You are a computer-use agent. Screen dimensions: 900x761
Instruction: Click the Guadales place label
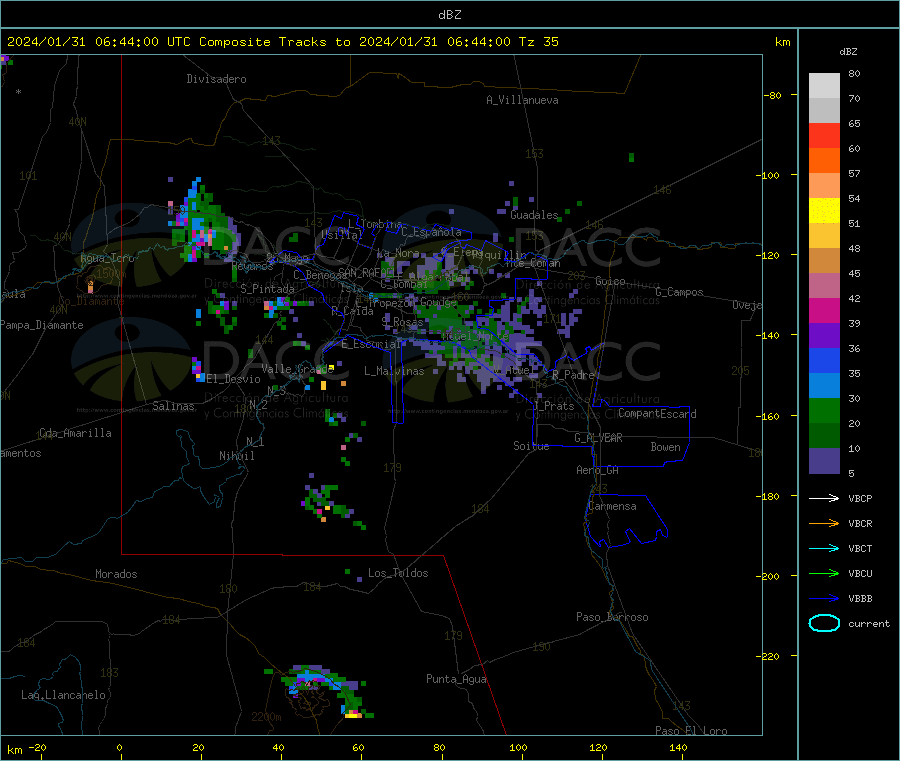(534, 215)
